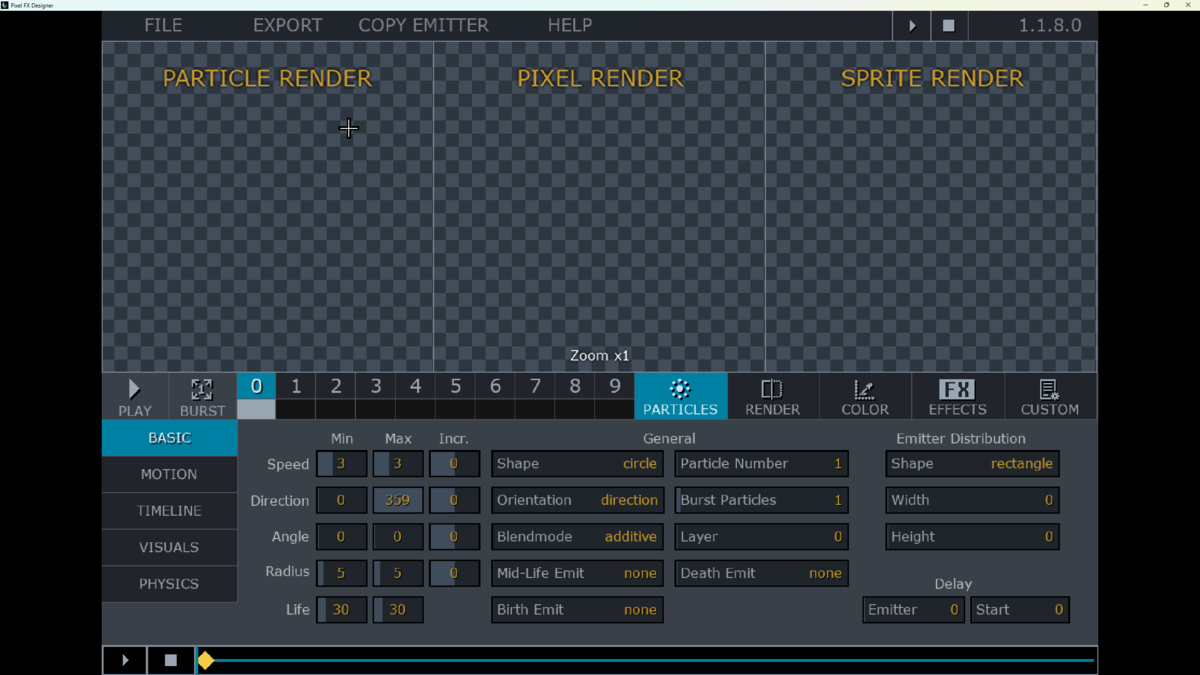The image size is (1200, 675).
Task: Stop playback with top-right stop icon
Action: (x=949, y=26)
